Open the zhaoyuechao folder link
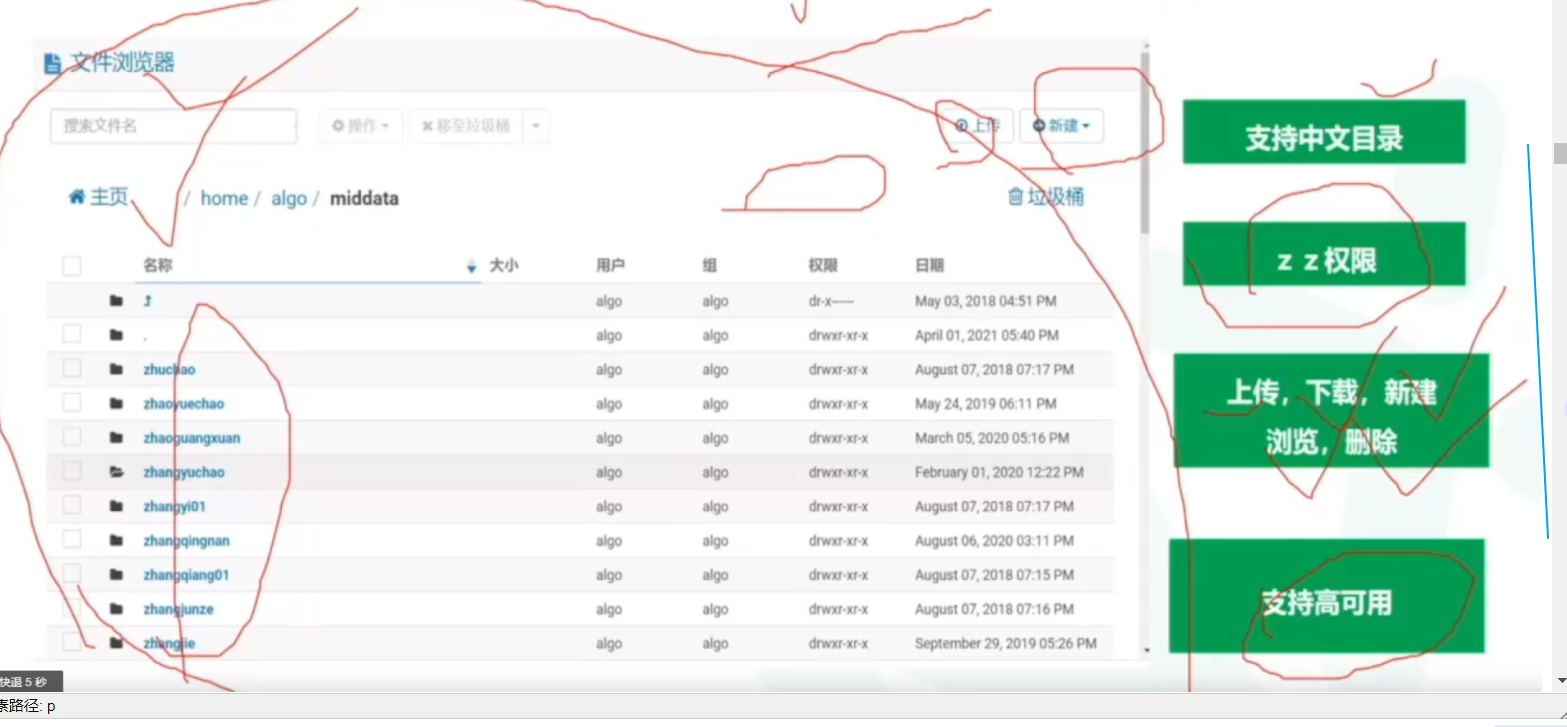 click(184, 404)
